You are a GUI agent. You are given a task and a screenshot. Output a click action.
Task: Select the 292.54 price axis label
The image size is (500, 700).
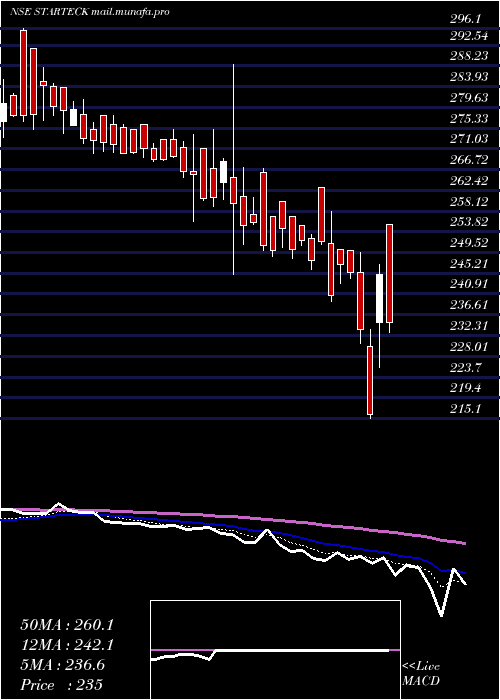[x=469, y=36]
